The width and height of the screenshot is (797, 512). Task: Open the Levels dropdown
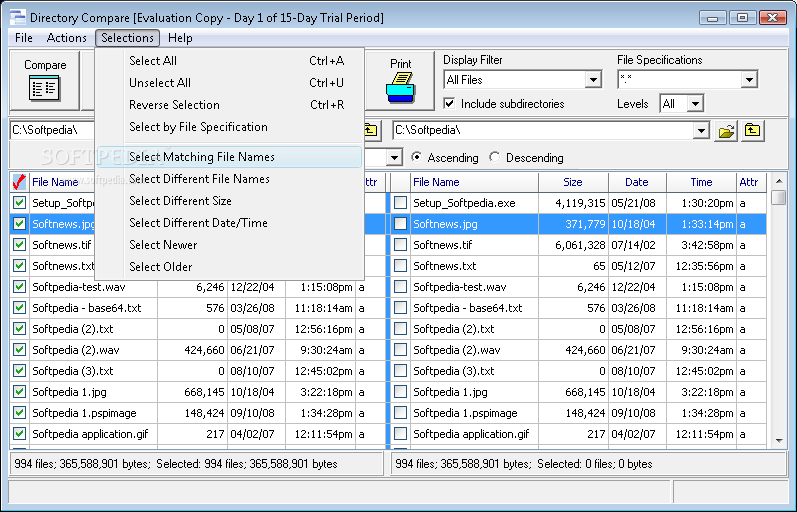click(695, 104)
